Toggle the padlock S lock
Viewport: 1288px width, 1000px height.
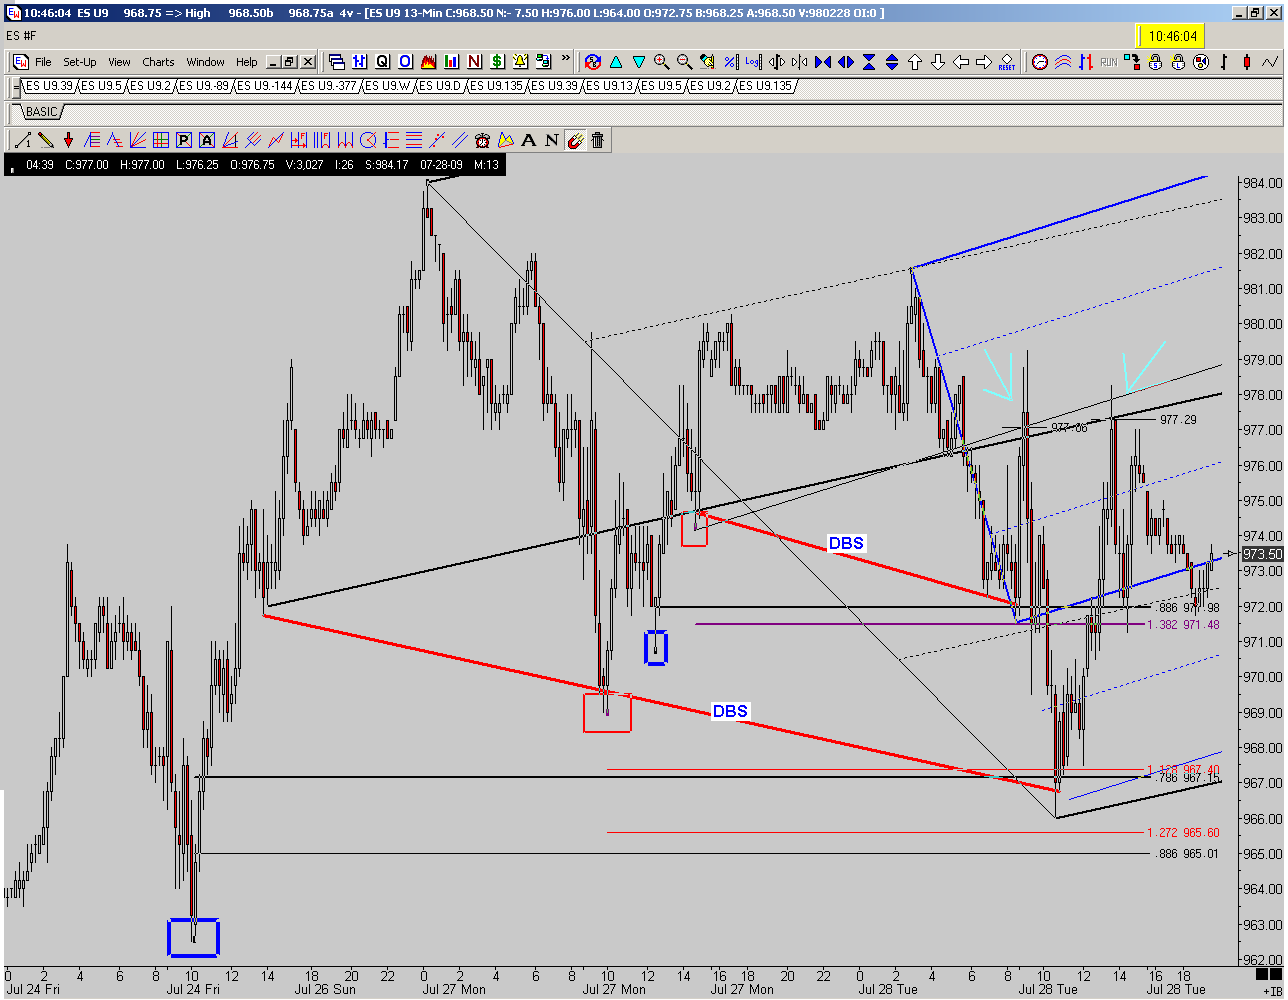pyautogui.click(x=1155, y=62)
